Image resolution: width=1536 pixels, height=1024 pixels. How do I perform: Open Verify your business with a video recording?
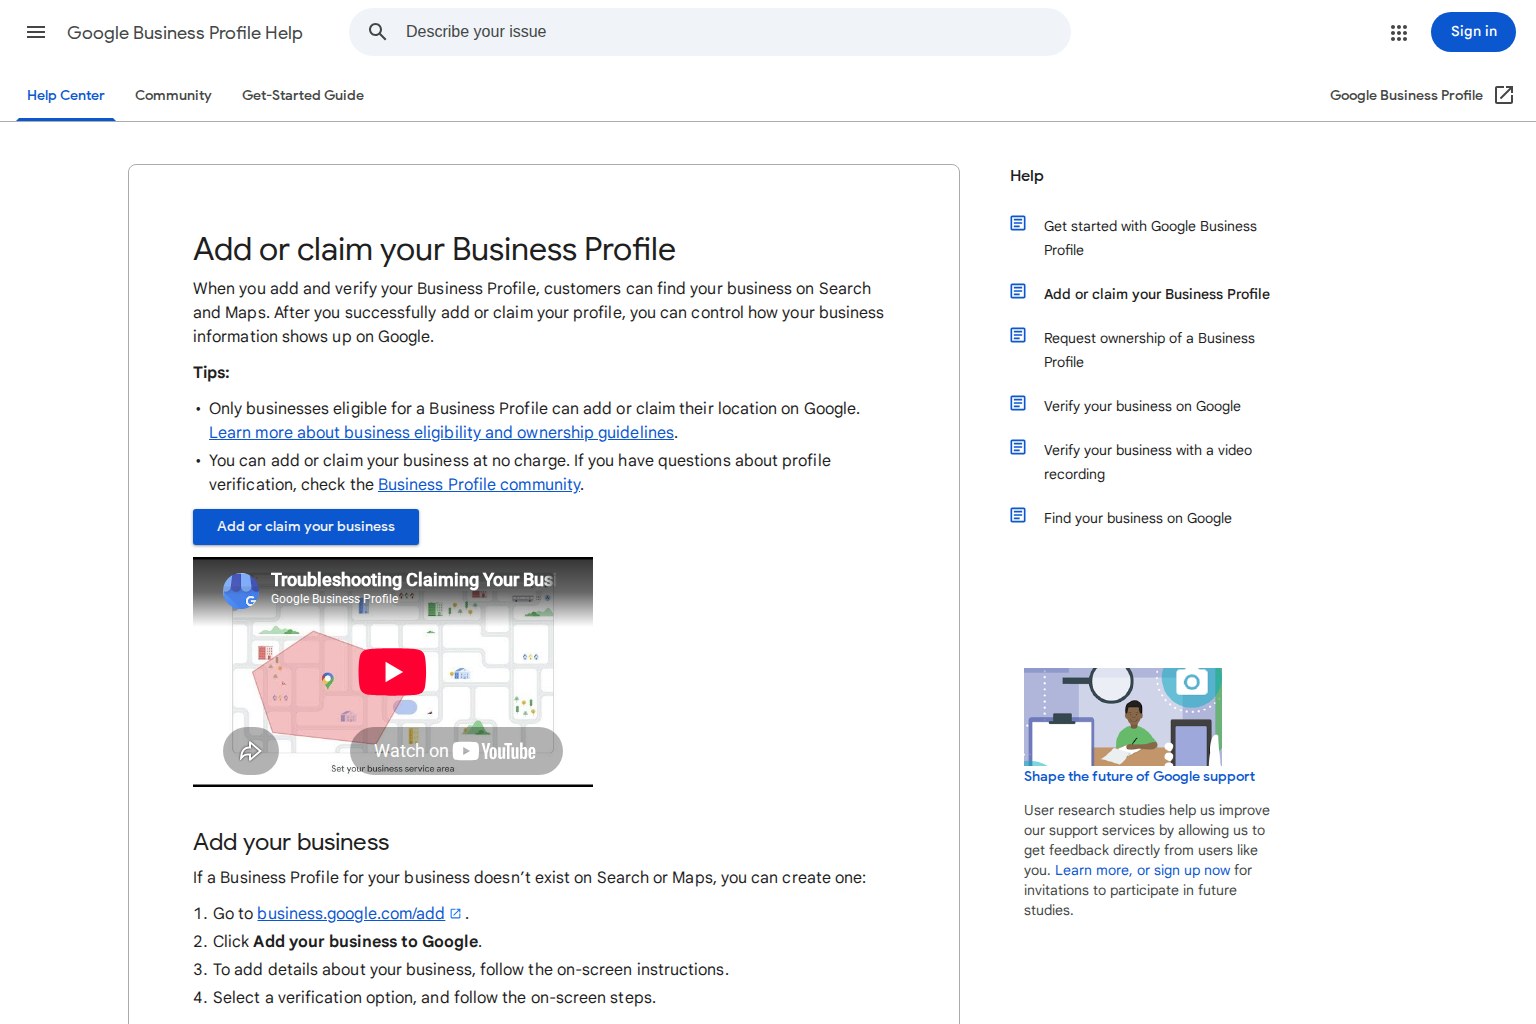click(1148, 462)
